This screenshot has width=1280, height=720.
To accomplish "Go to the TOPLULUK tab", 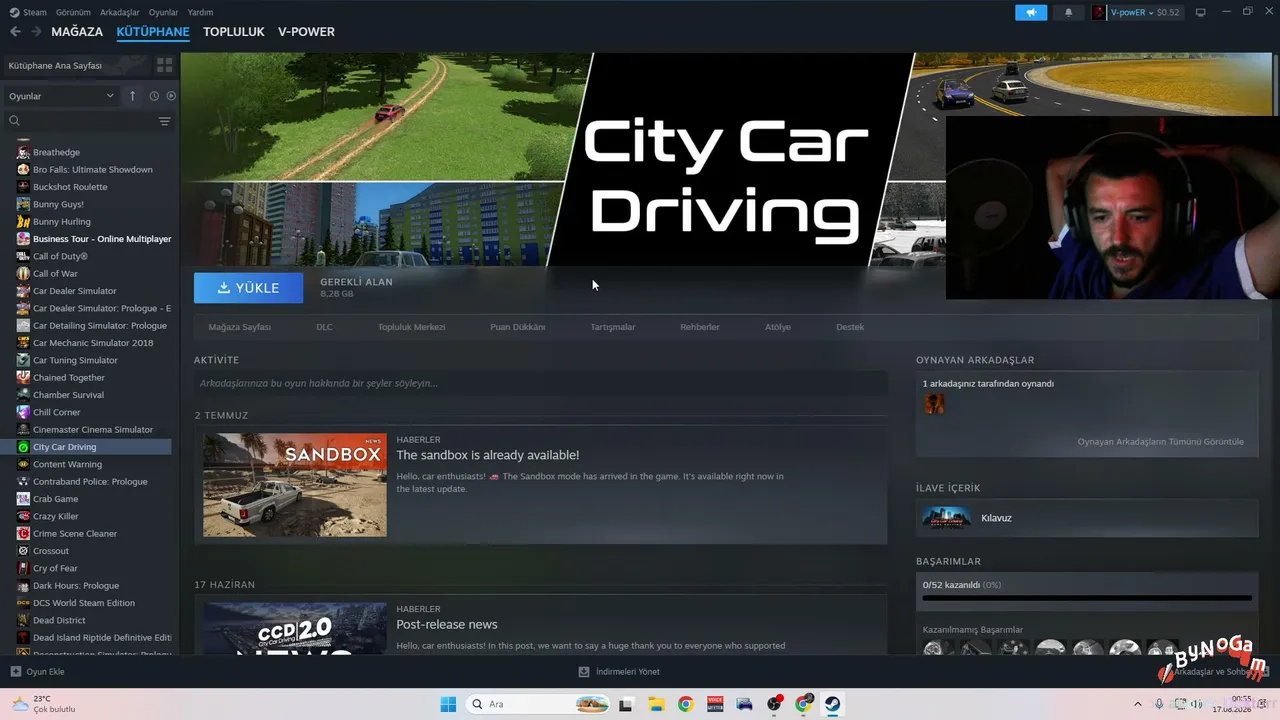I will pos(234,32).
